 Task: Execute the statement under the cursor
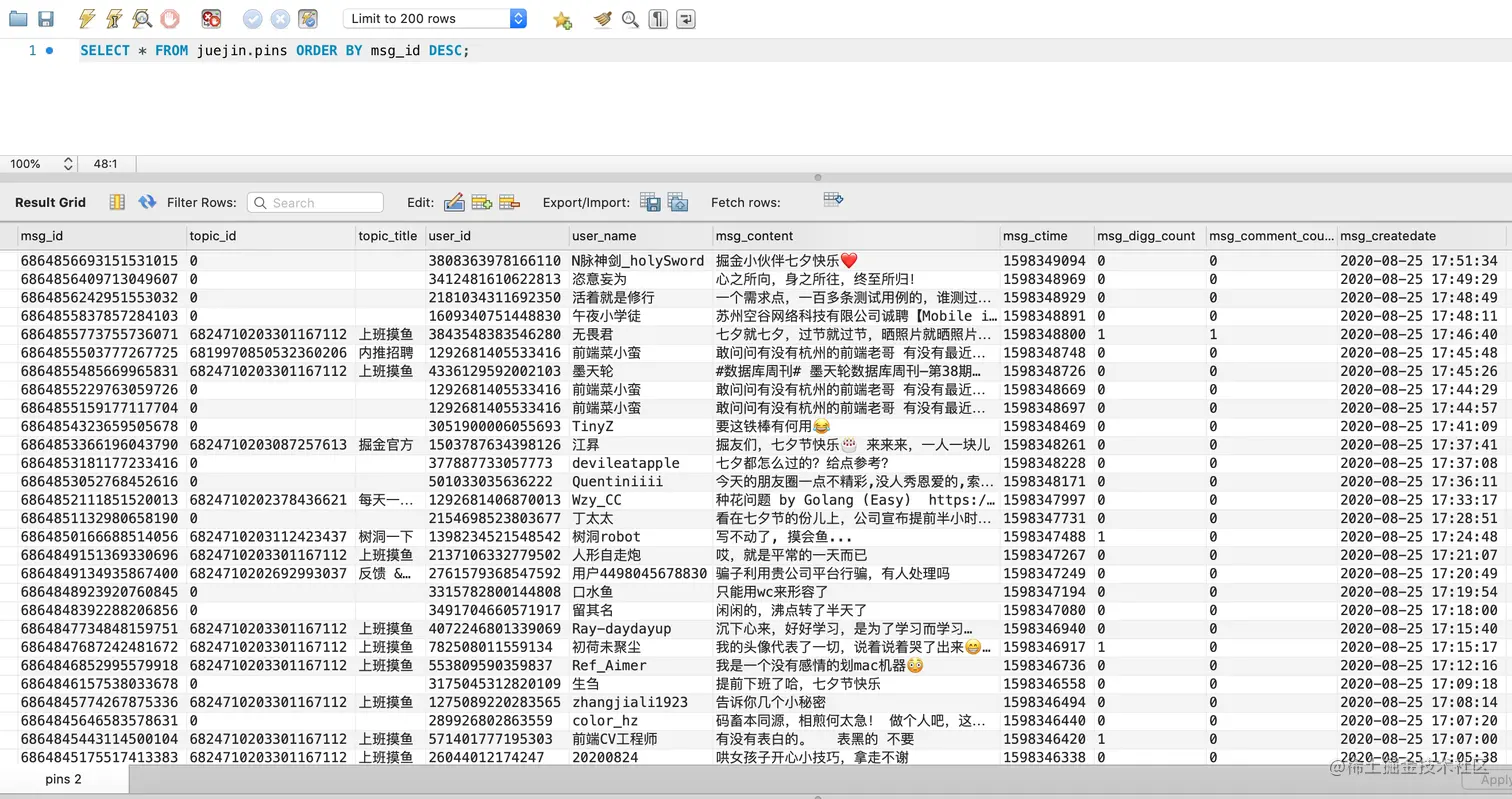tap(114, 19)
